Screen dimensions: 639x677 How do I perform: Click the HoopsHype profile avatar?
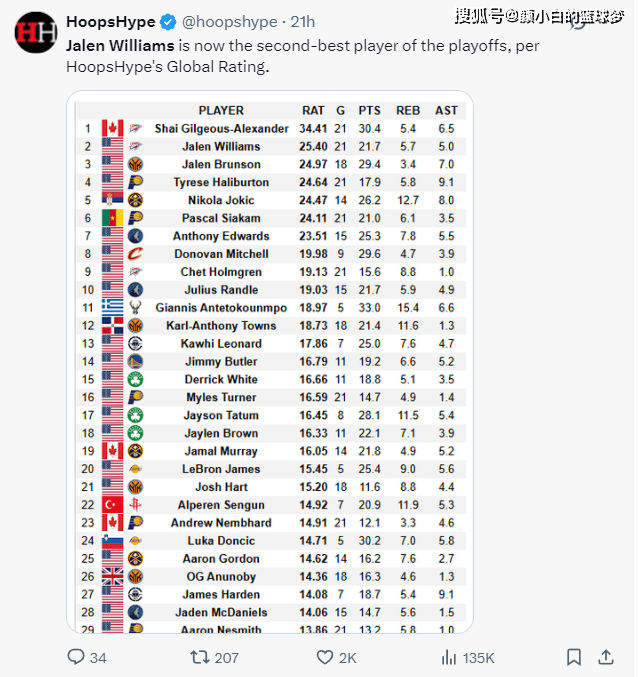(x=35, y=32)
